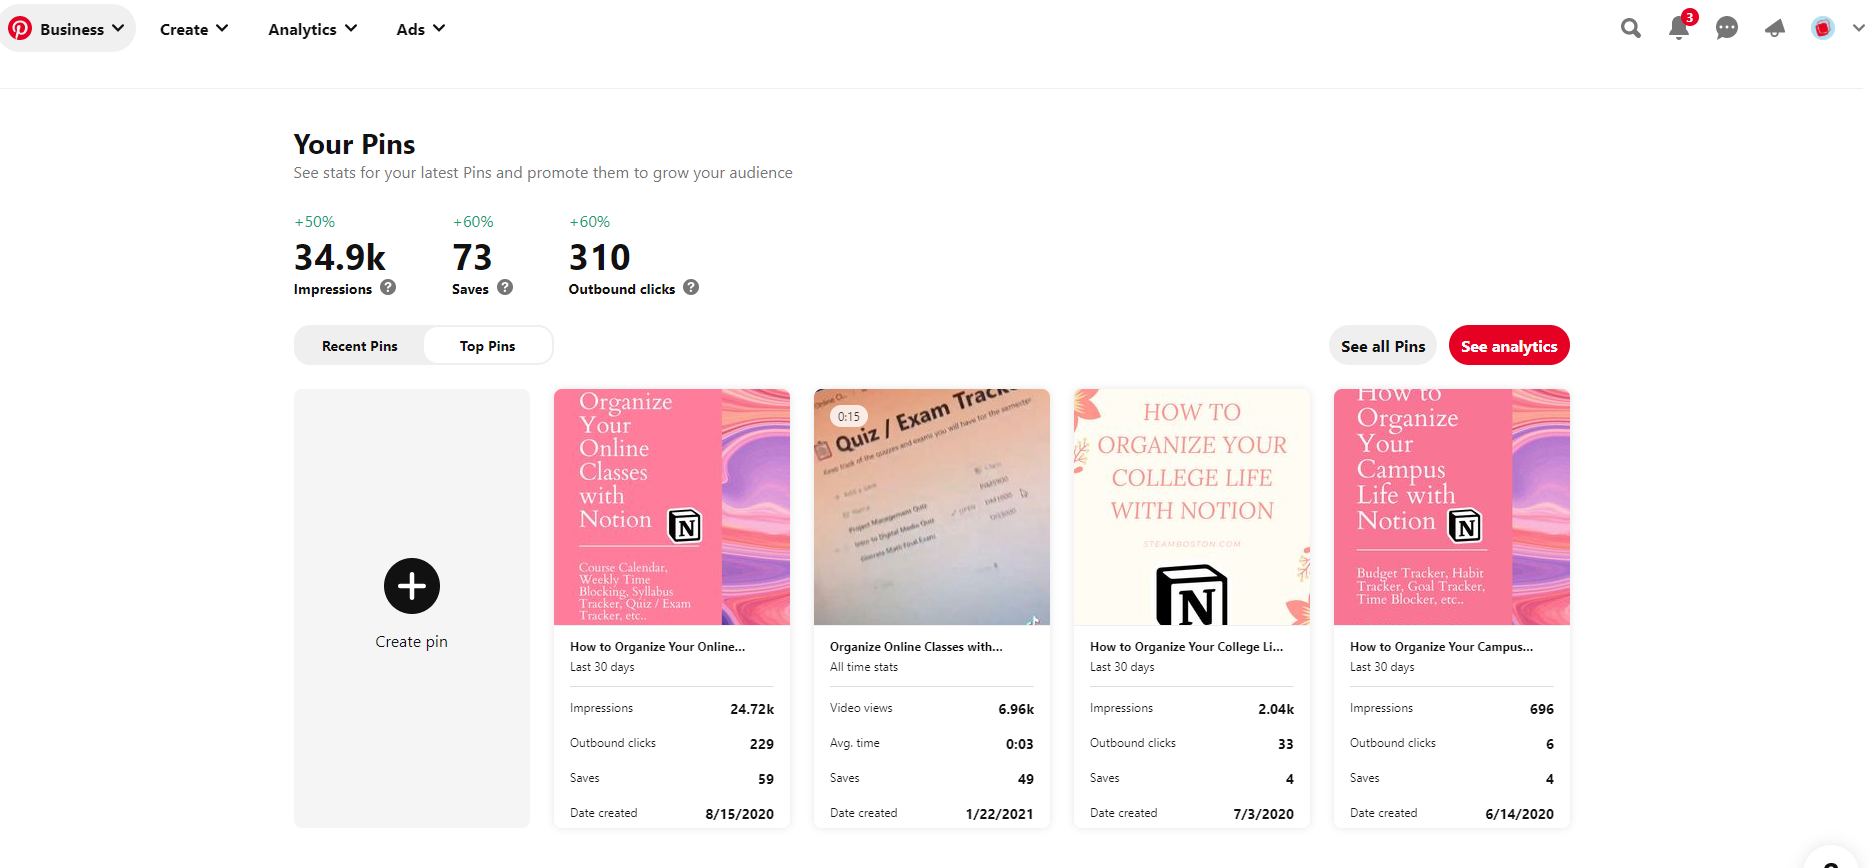Switch to Recent Pins view
This screenshot has height=868, width=1870.
pos(360,346)
